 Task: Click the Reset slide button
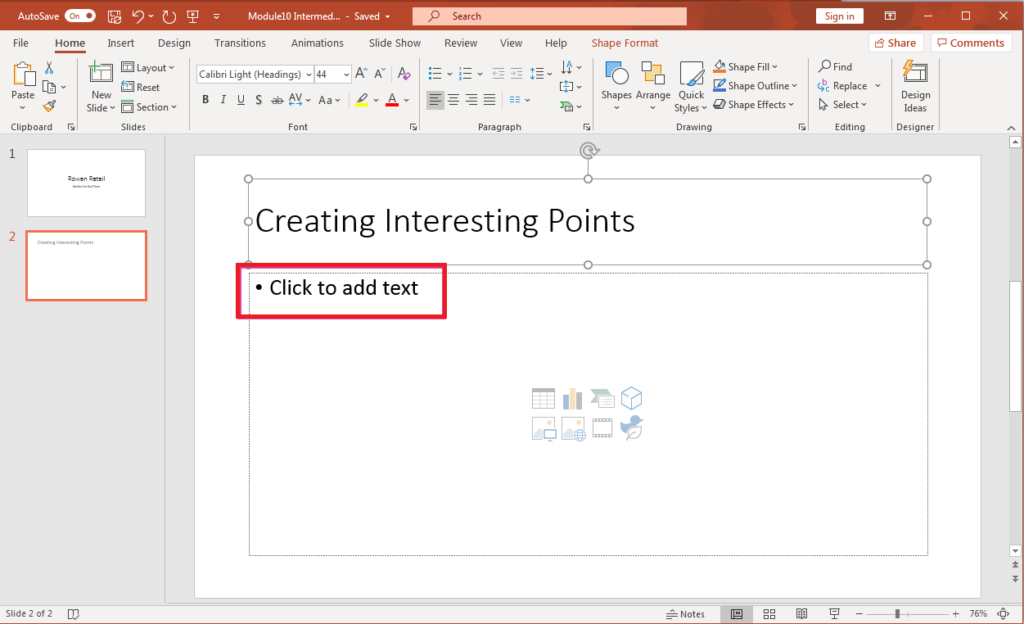pos(140,87)
